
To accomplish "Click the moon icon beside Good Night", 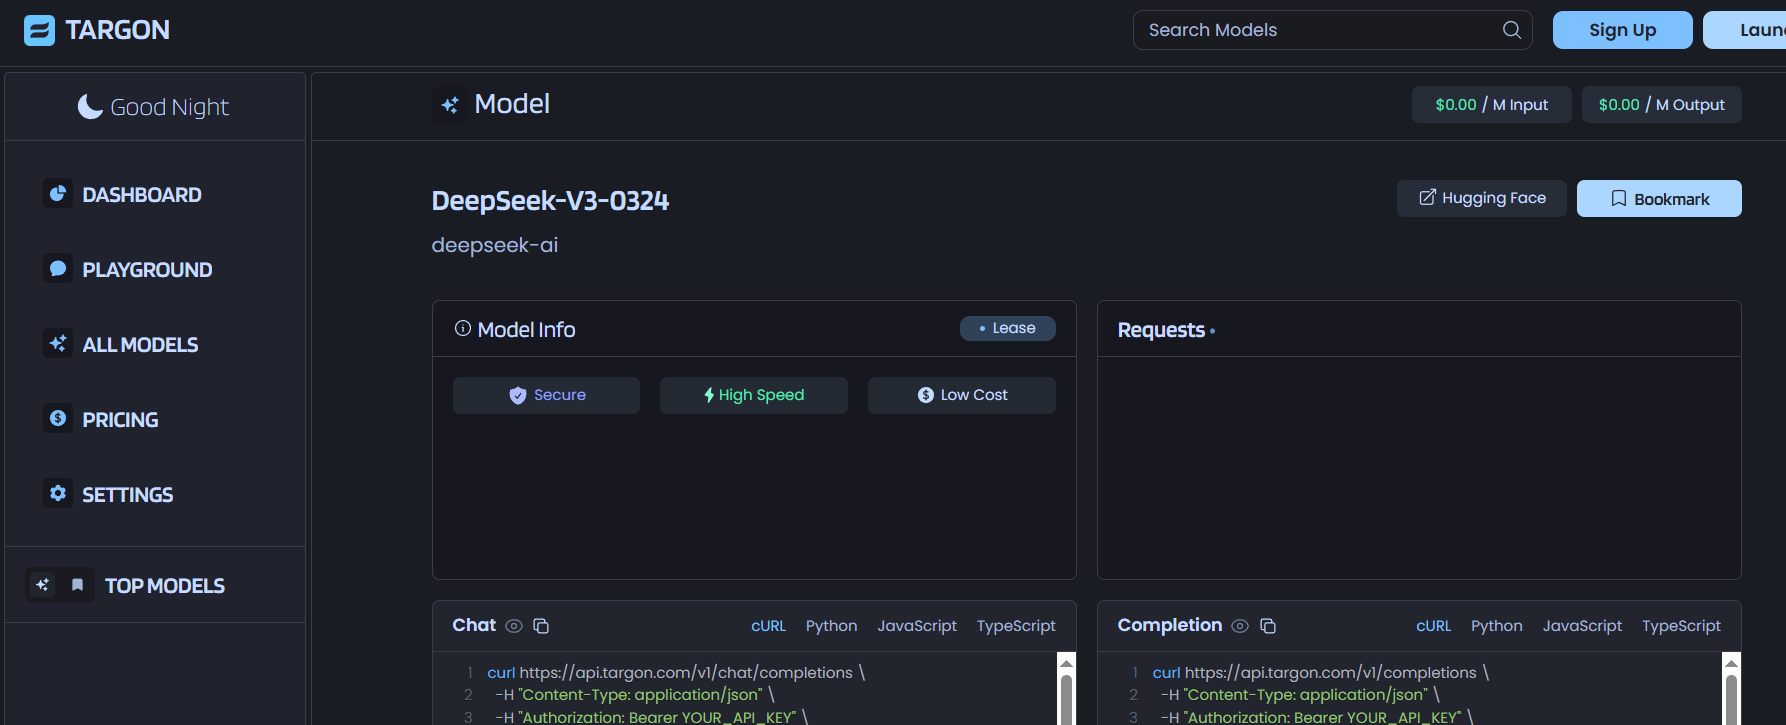I will 90,106.
